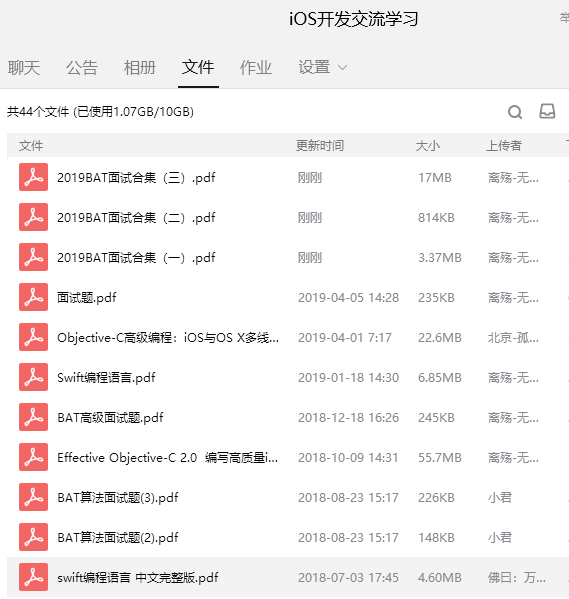The height and width of the screenshot is (599, 569).
Task: Open file 2019BAT面试合集（一）.pdf
Action: pyautogui.click(x=136, y=258)
